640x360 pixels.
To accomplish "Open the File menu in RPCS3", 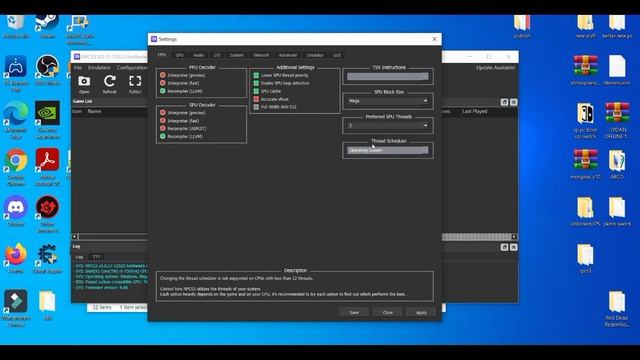I will (78, 68).
